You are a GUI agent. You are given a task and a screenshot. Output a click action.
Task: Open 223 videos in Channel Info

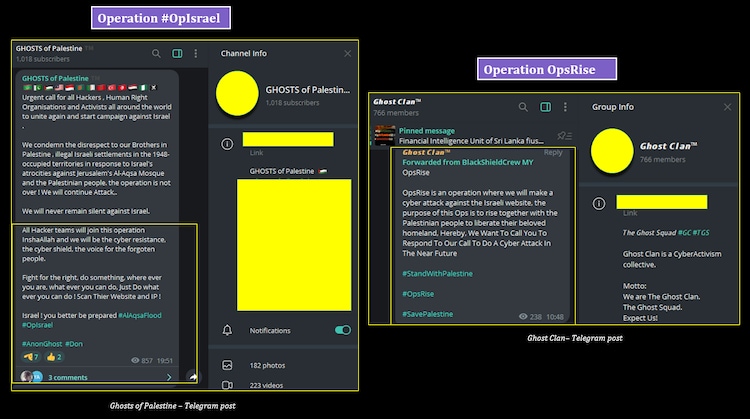(x=268, y=385)
